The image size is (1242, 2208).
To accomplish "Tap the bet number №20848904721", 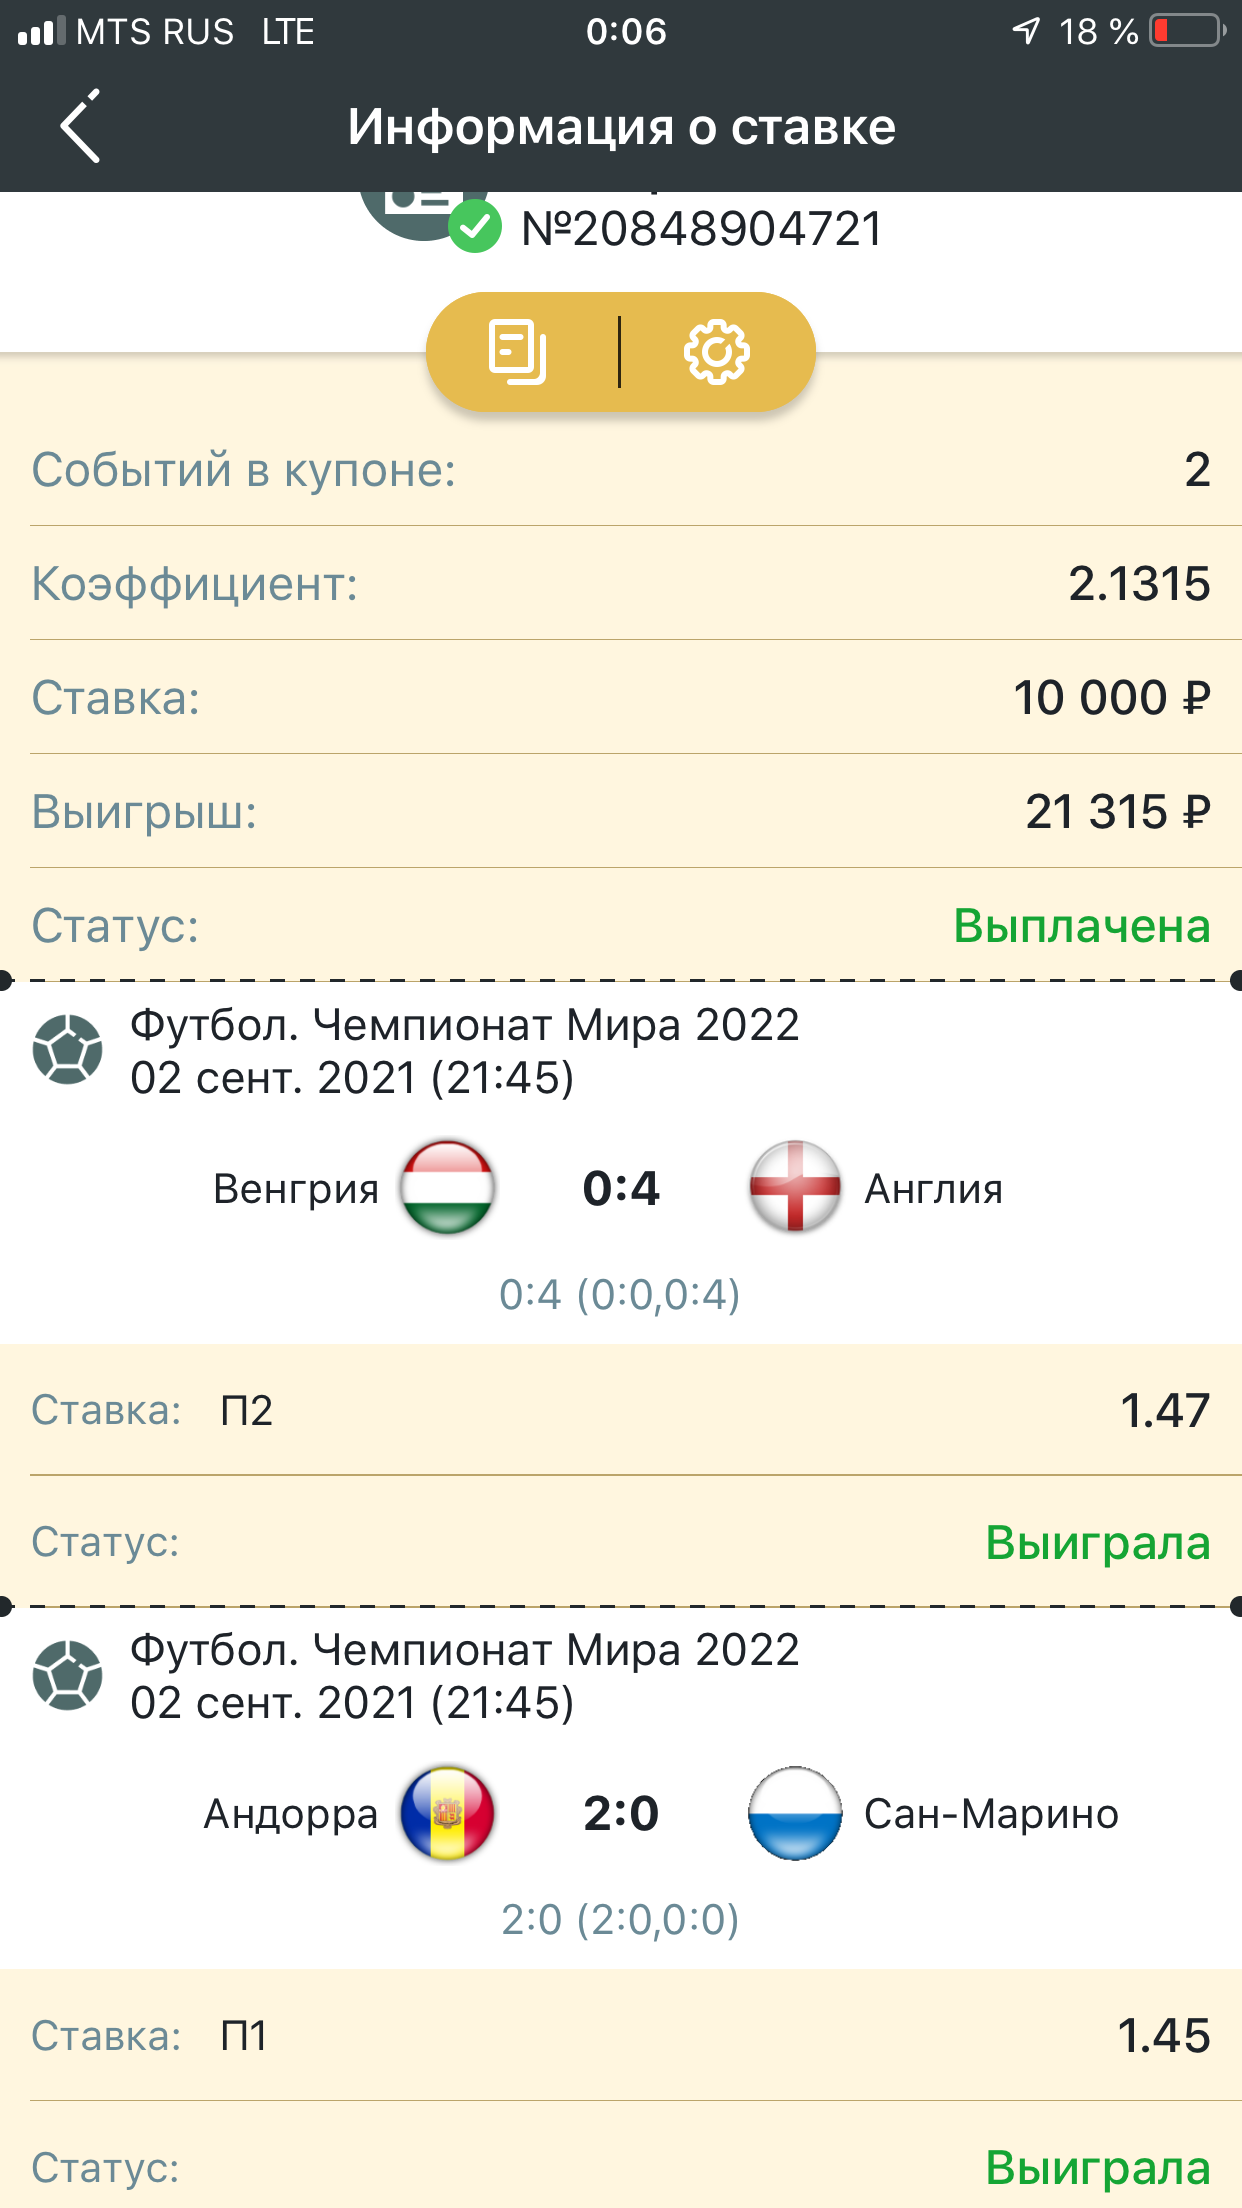I will [702, 229].
